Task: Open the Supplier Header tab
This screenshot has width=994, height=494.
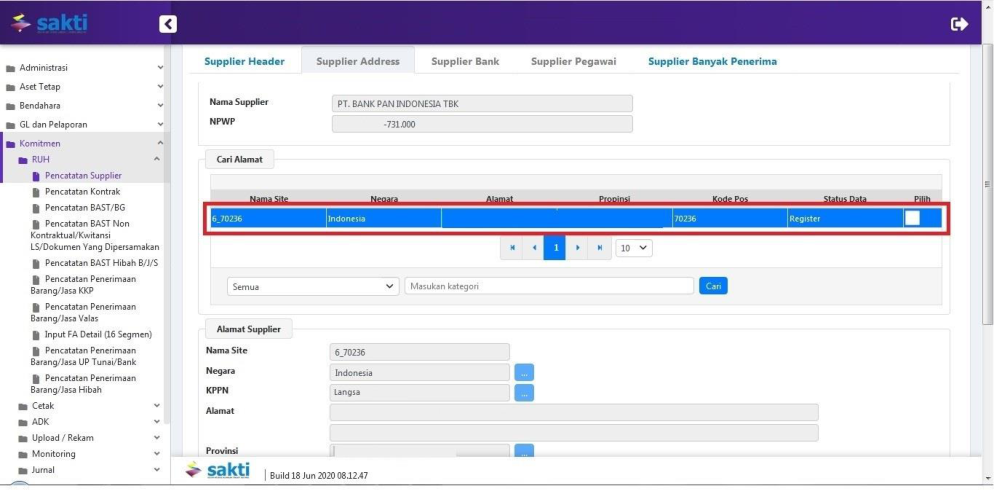Action: (244, 61)
